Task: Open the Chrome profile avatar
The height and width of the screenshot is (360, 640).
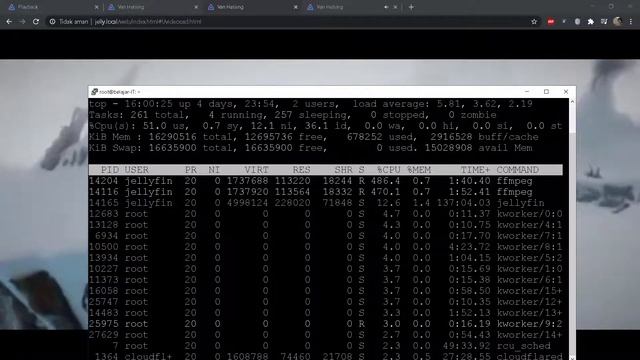Action: [x=618, y=22]
